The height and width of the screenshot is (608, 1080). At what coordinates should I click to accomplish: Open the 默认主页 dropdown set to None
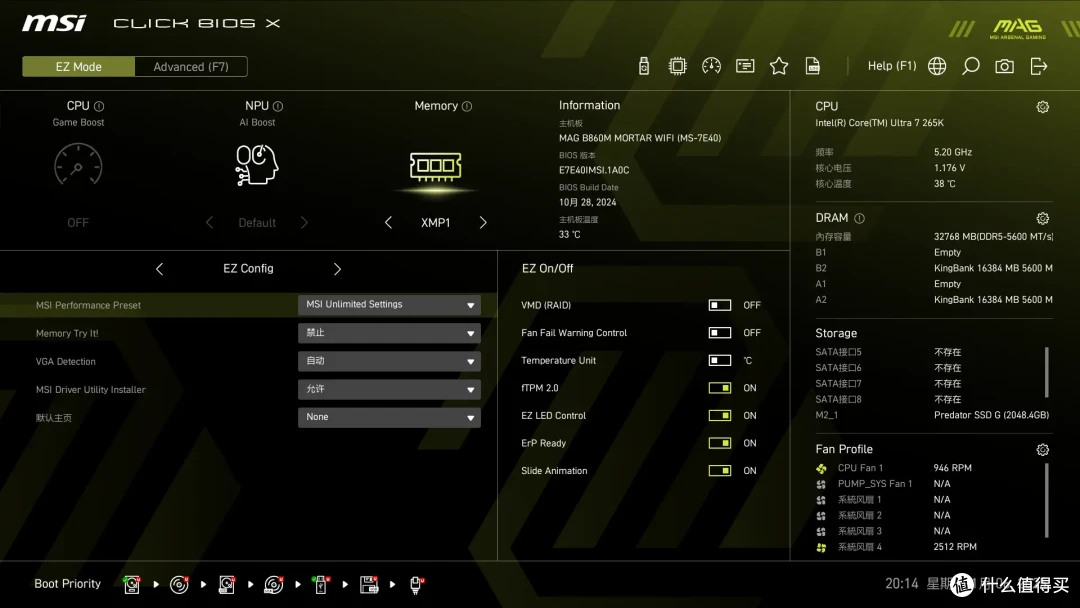pos(389,417)
